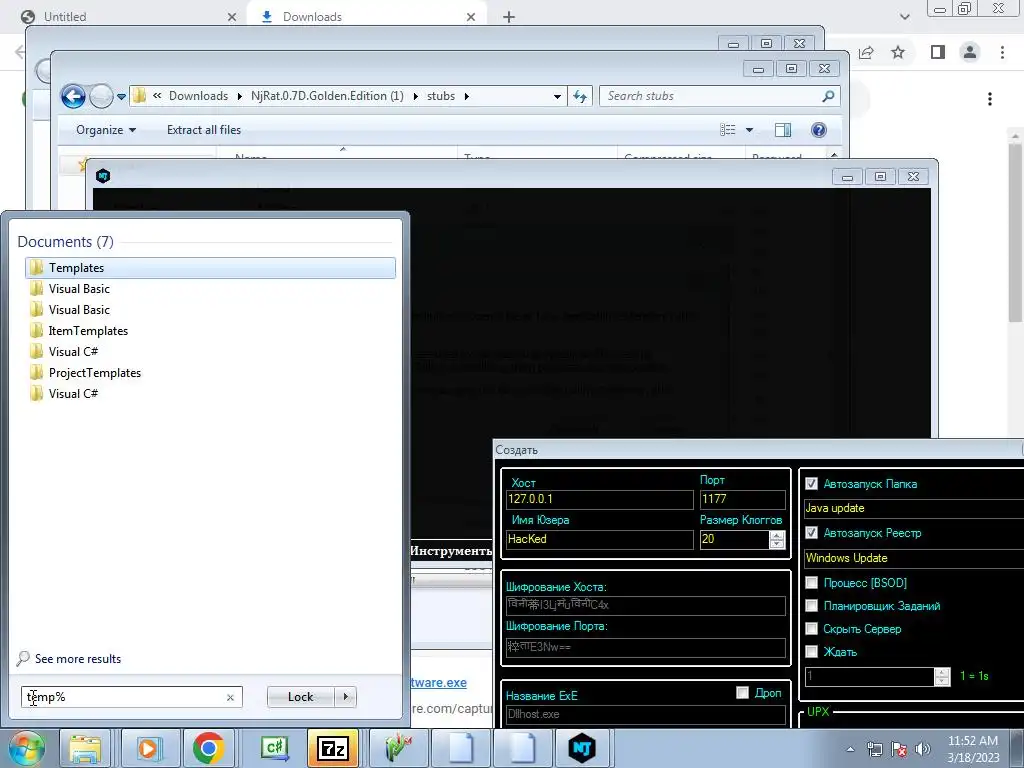Open the address bar history dropdown

click(x=557, y=96)
